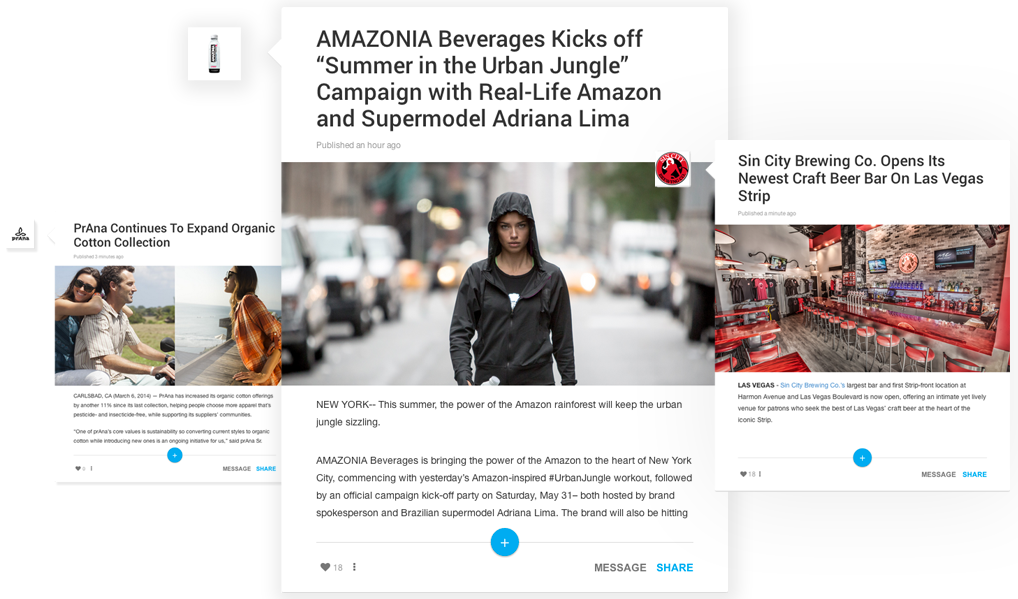Click SHARE on the AMAZONIA Beverages card
Screen dimensions: 1018x599
[675, 568]
